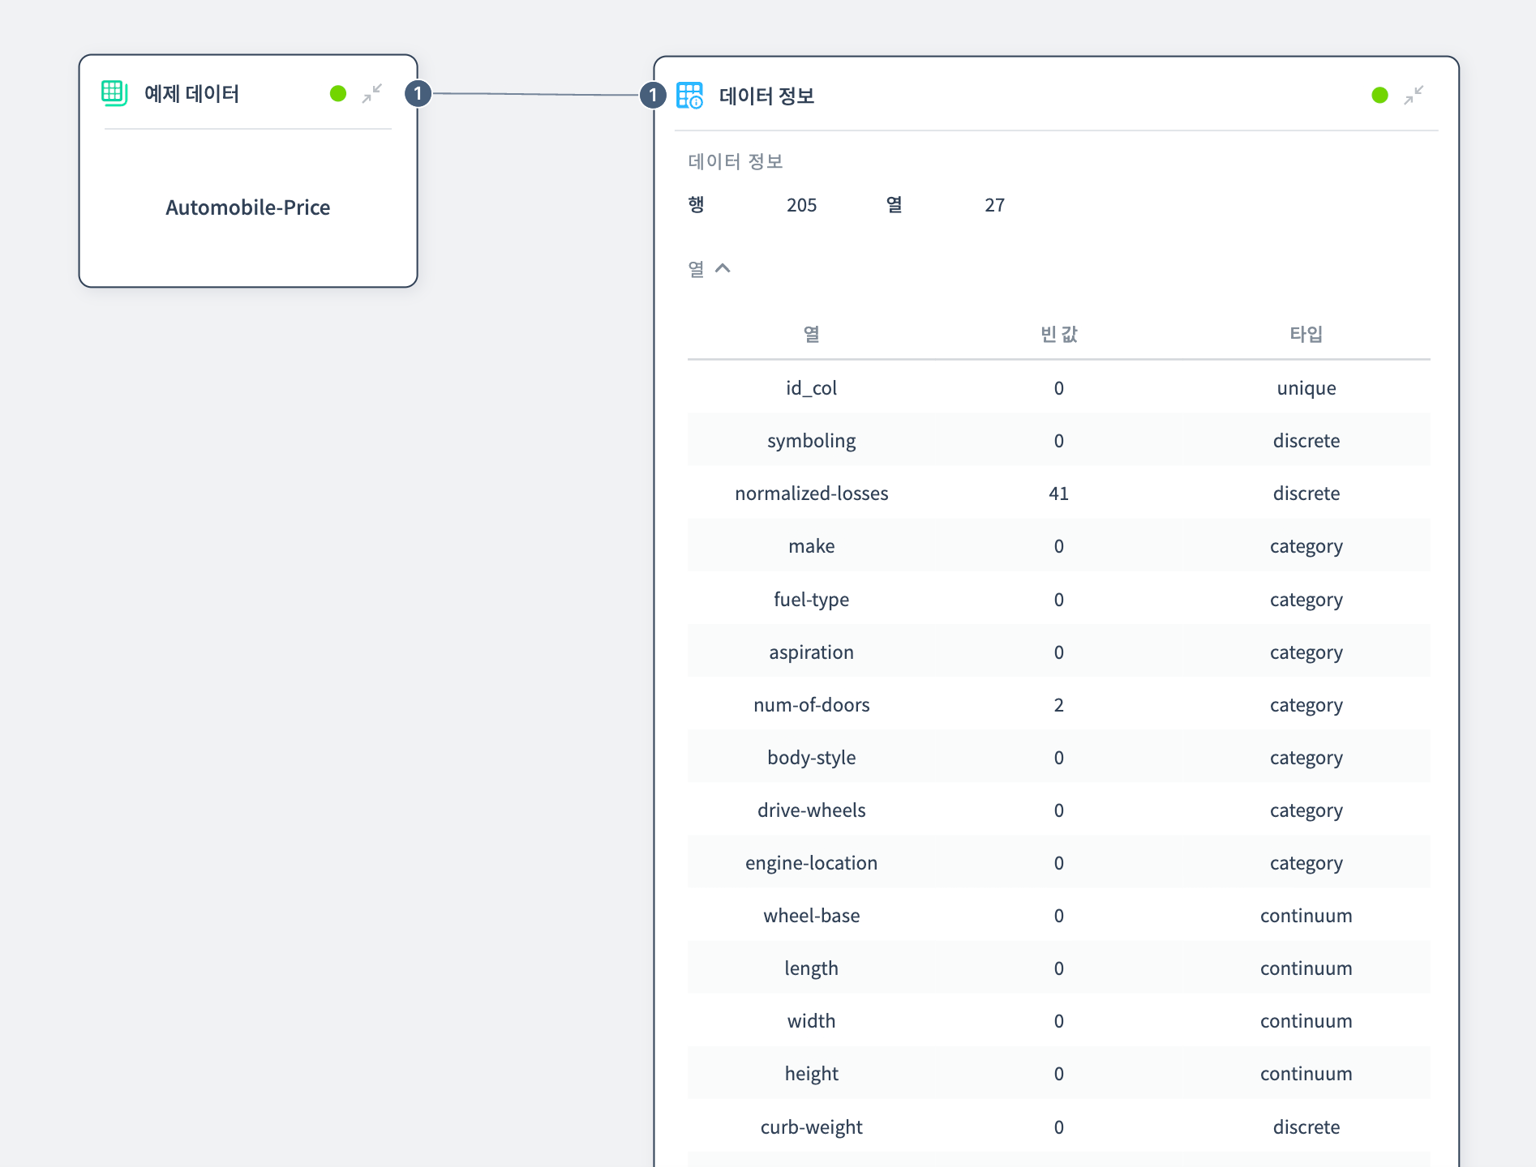Select output port 1 of 예제 데이터 node
1536x1167 pixels.
point(418,93)
